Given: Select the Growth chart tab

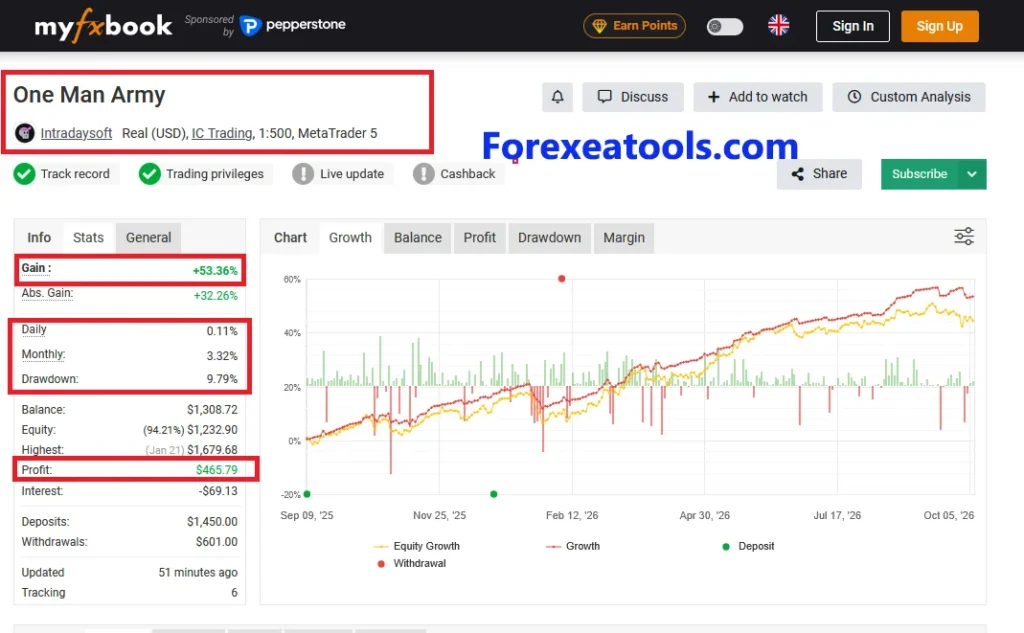Looking at the screenshot, I should tap(350, 238).
